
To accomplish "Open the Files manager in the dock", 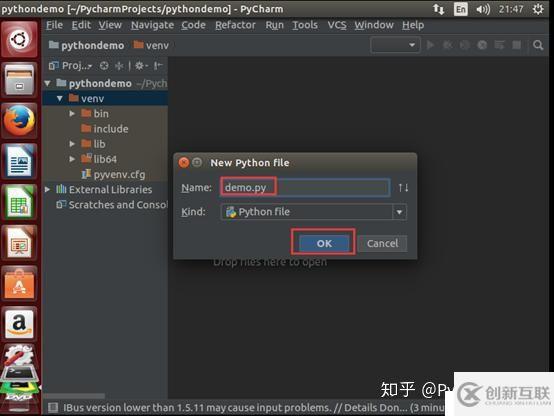I will [19, 80].
